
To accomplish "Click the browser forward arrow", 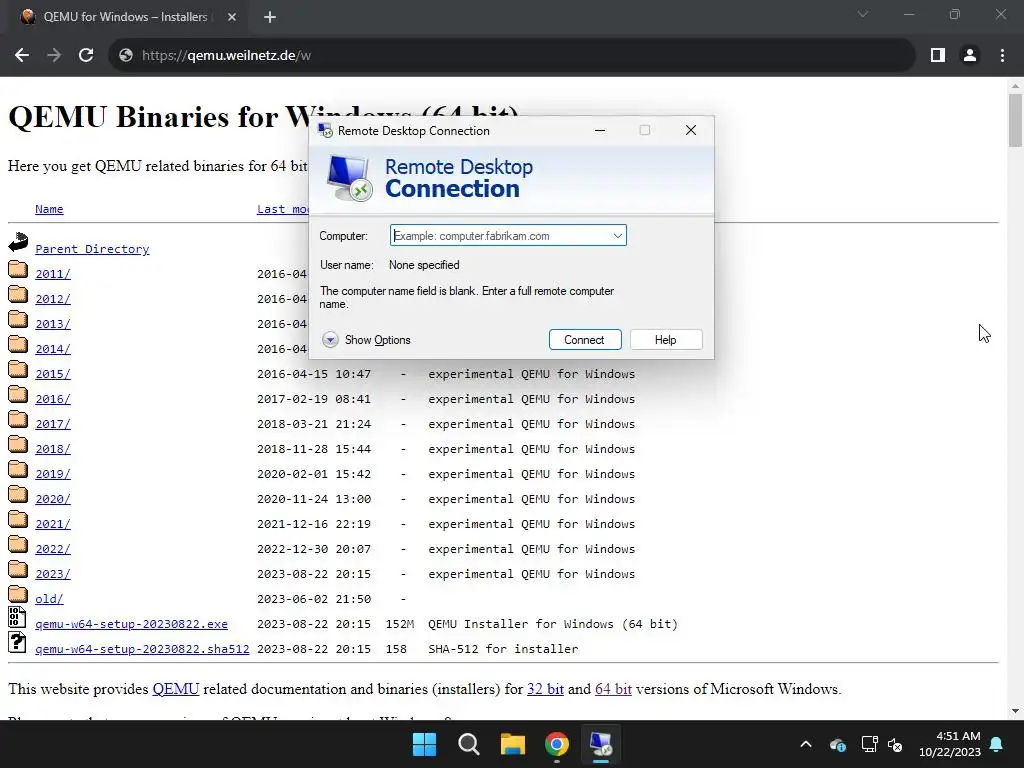I will (54, 56).
